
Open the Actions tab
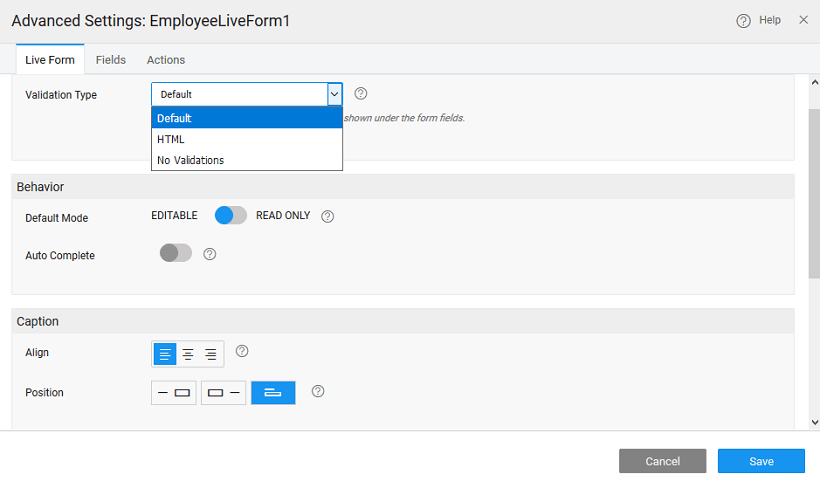point(166,60)
